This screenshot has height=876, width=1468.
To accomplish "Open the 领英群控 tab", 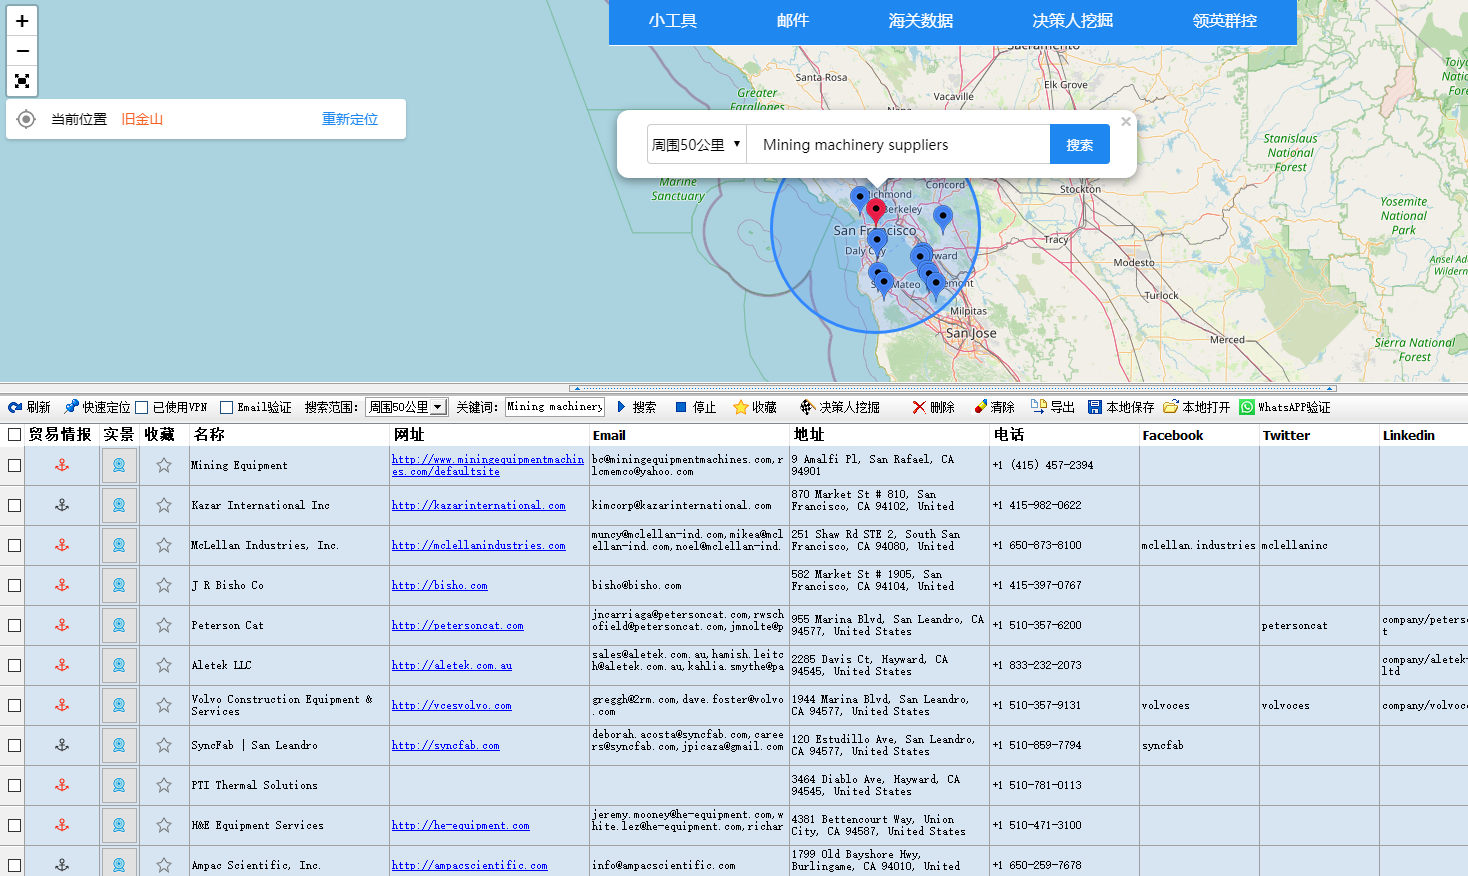I will (x=1225, y=21).
